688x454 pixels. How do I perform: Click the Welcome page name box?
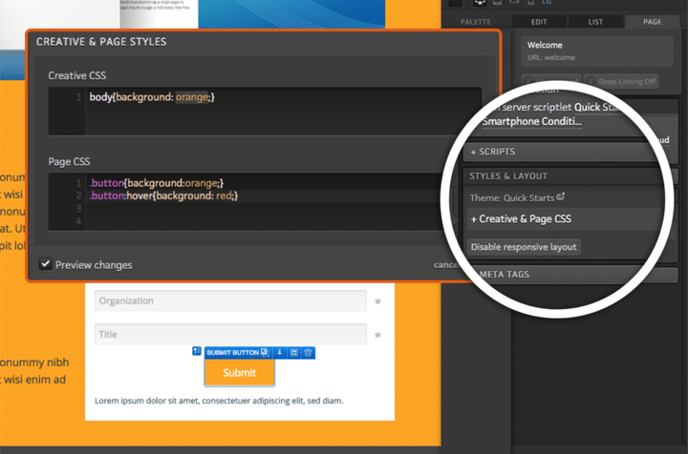point(597,51)
